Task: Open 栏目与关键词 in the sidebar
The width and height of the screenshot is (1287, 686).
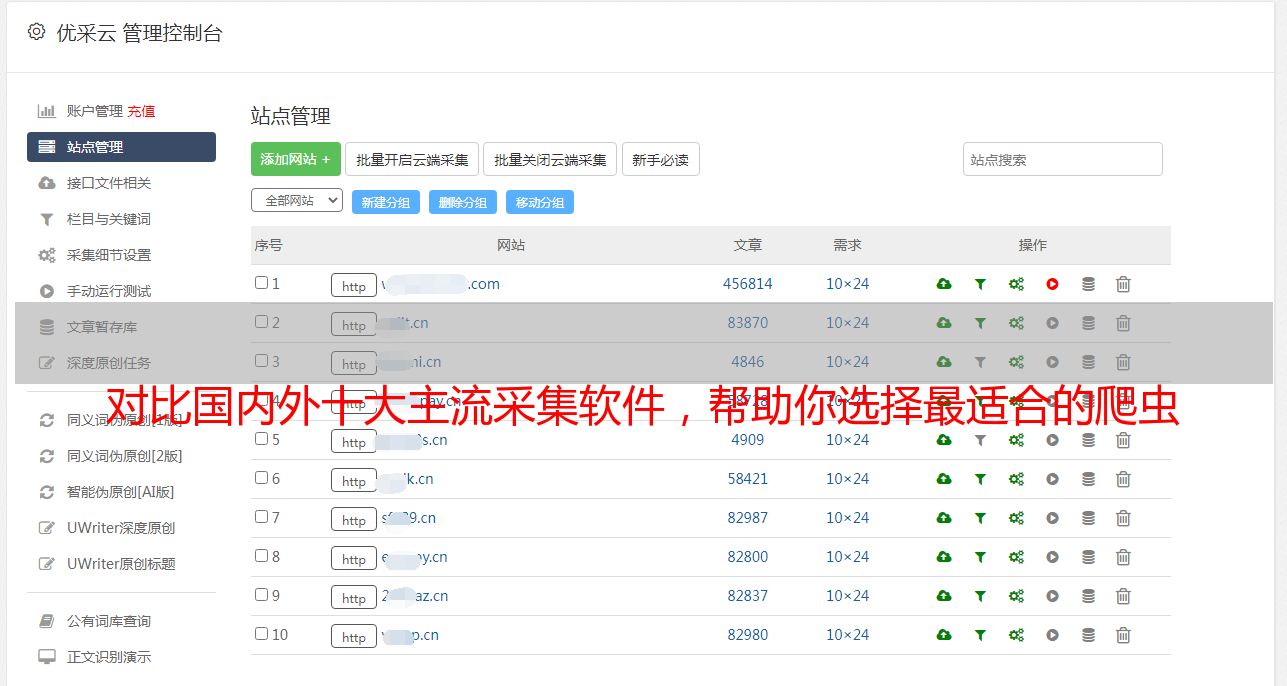Action: [x=108, y=219]
